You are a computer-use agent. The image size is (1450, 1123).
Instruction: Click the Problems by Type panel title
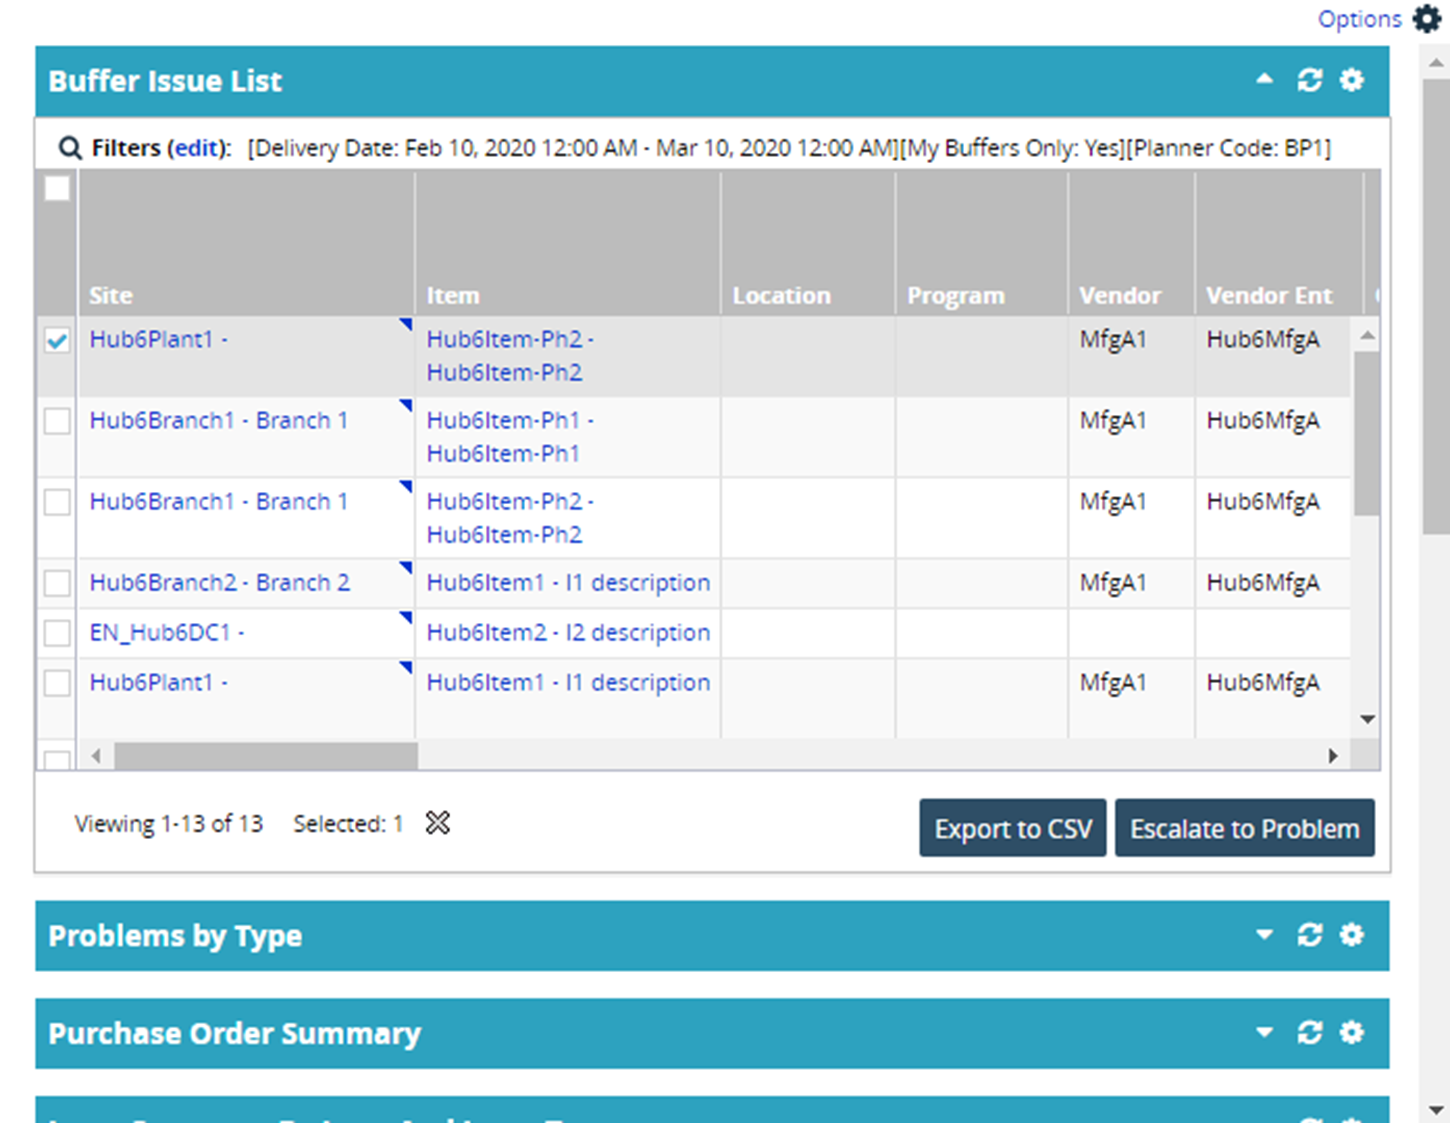[175, 936]
